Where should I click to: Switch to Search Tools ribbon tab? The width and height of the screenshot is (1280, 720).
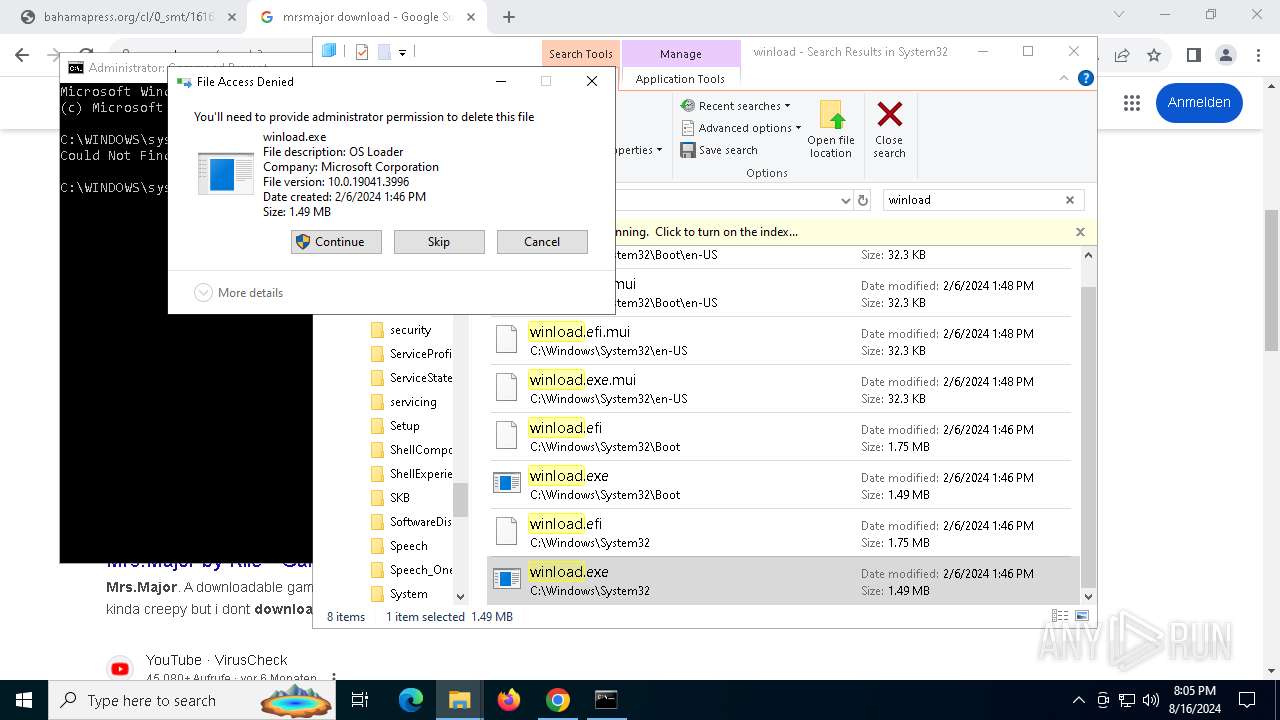(x=580, y=54)
